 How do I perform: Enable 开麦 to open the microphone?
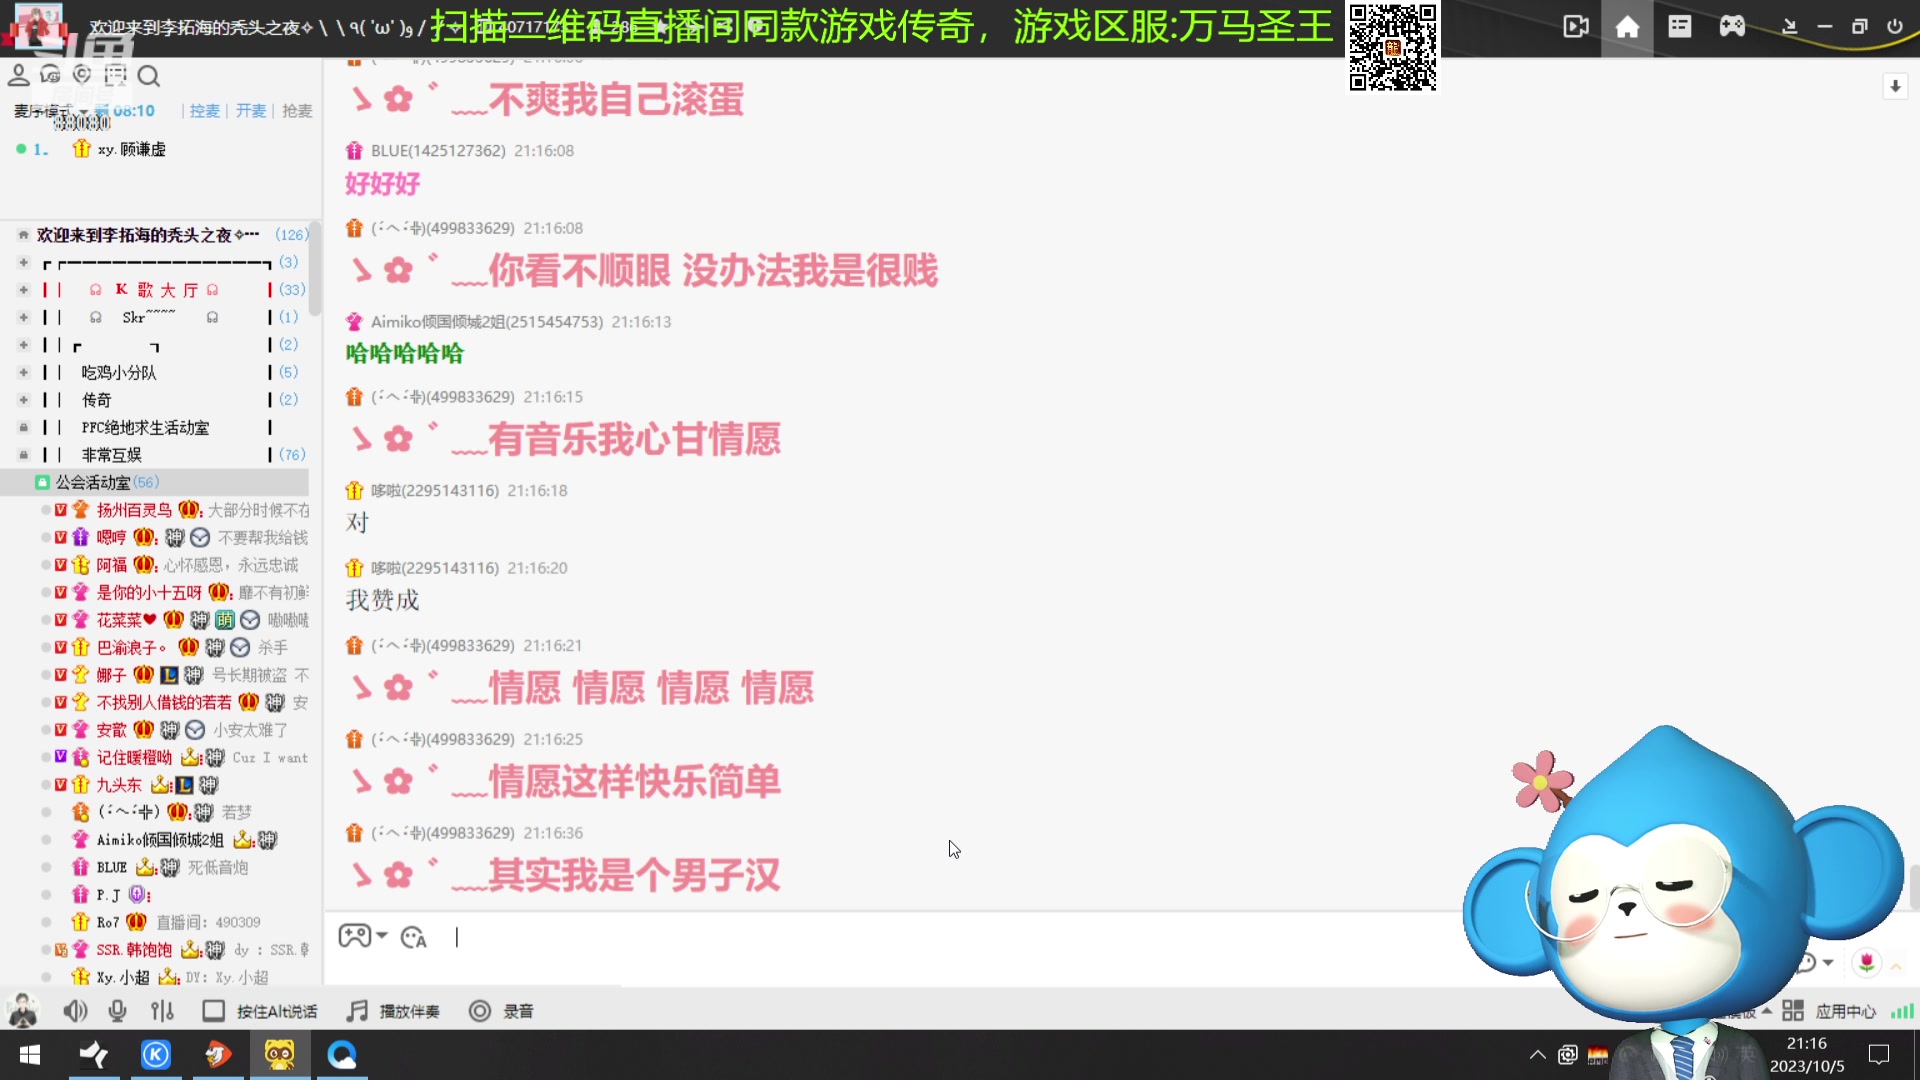(251, 111)
